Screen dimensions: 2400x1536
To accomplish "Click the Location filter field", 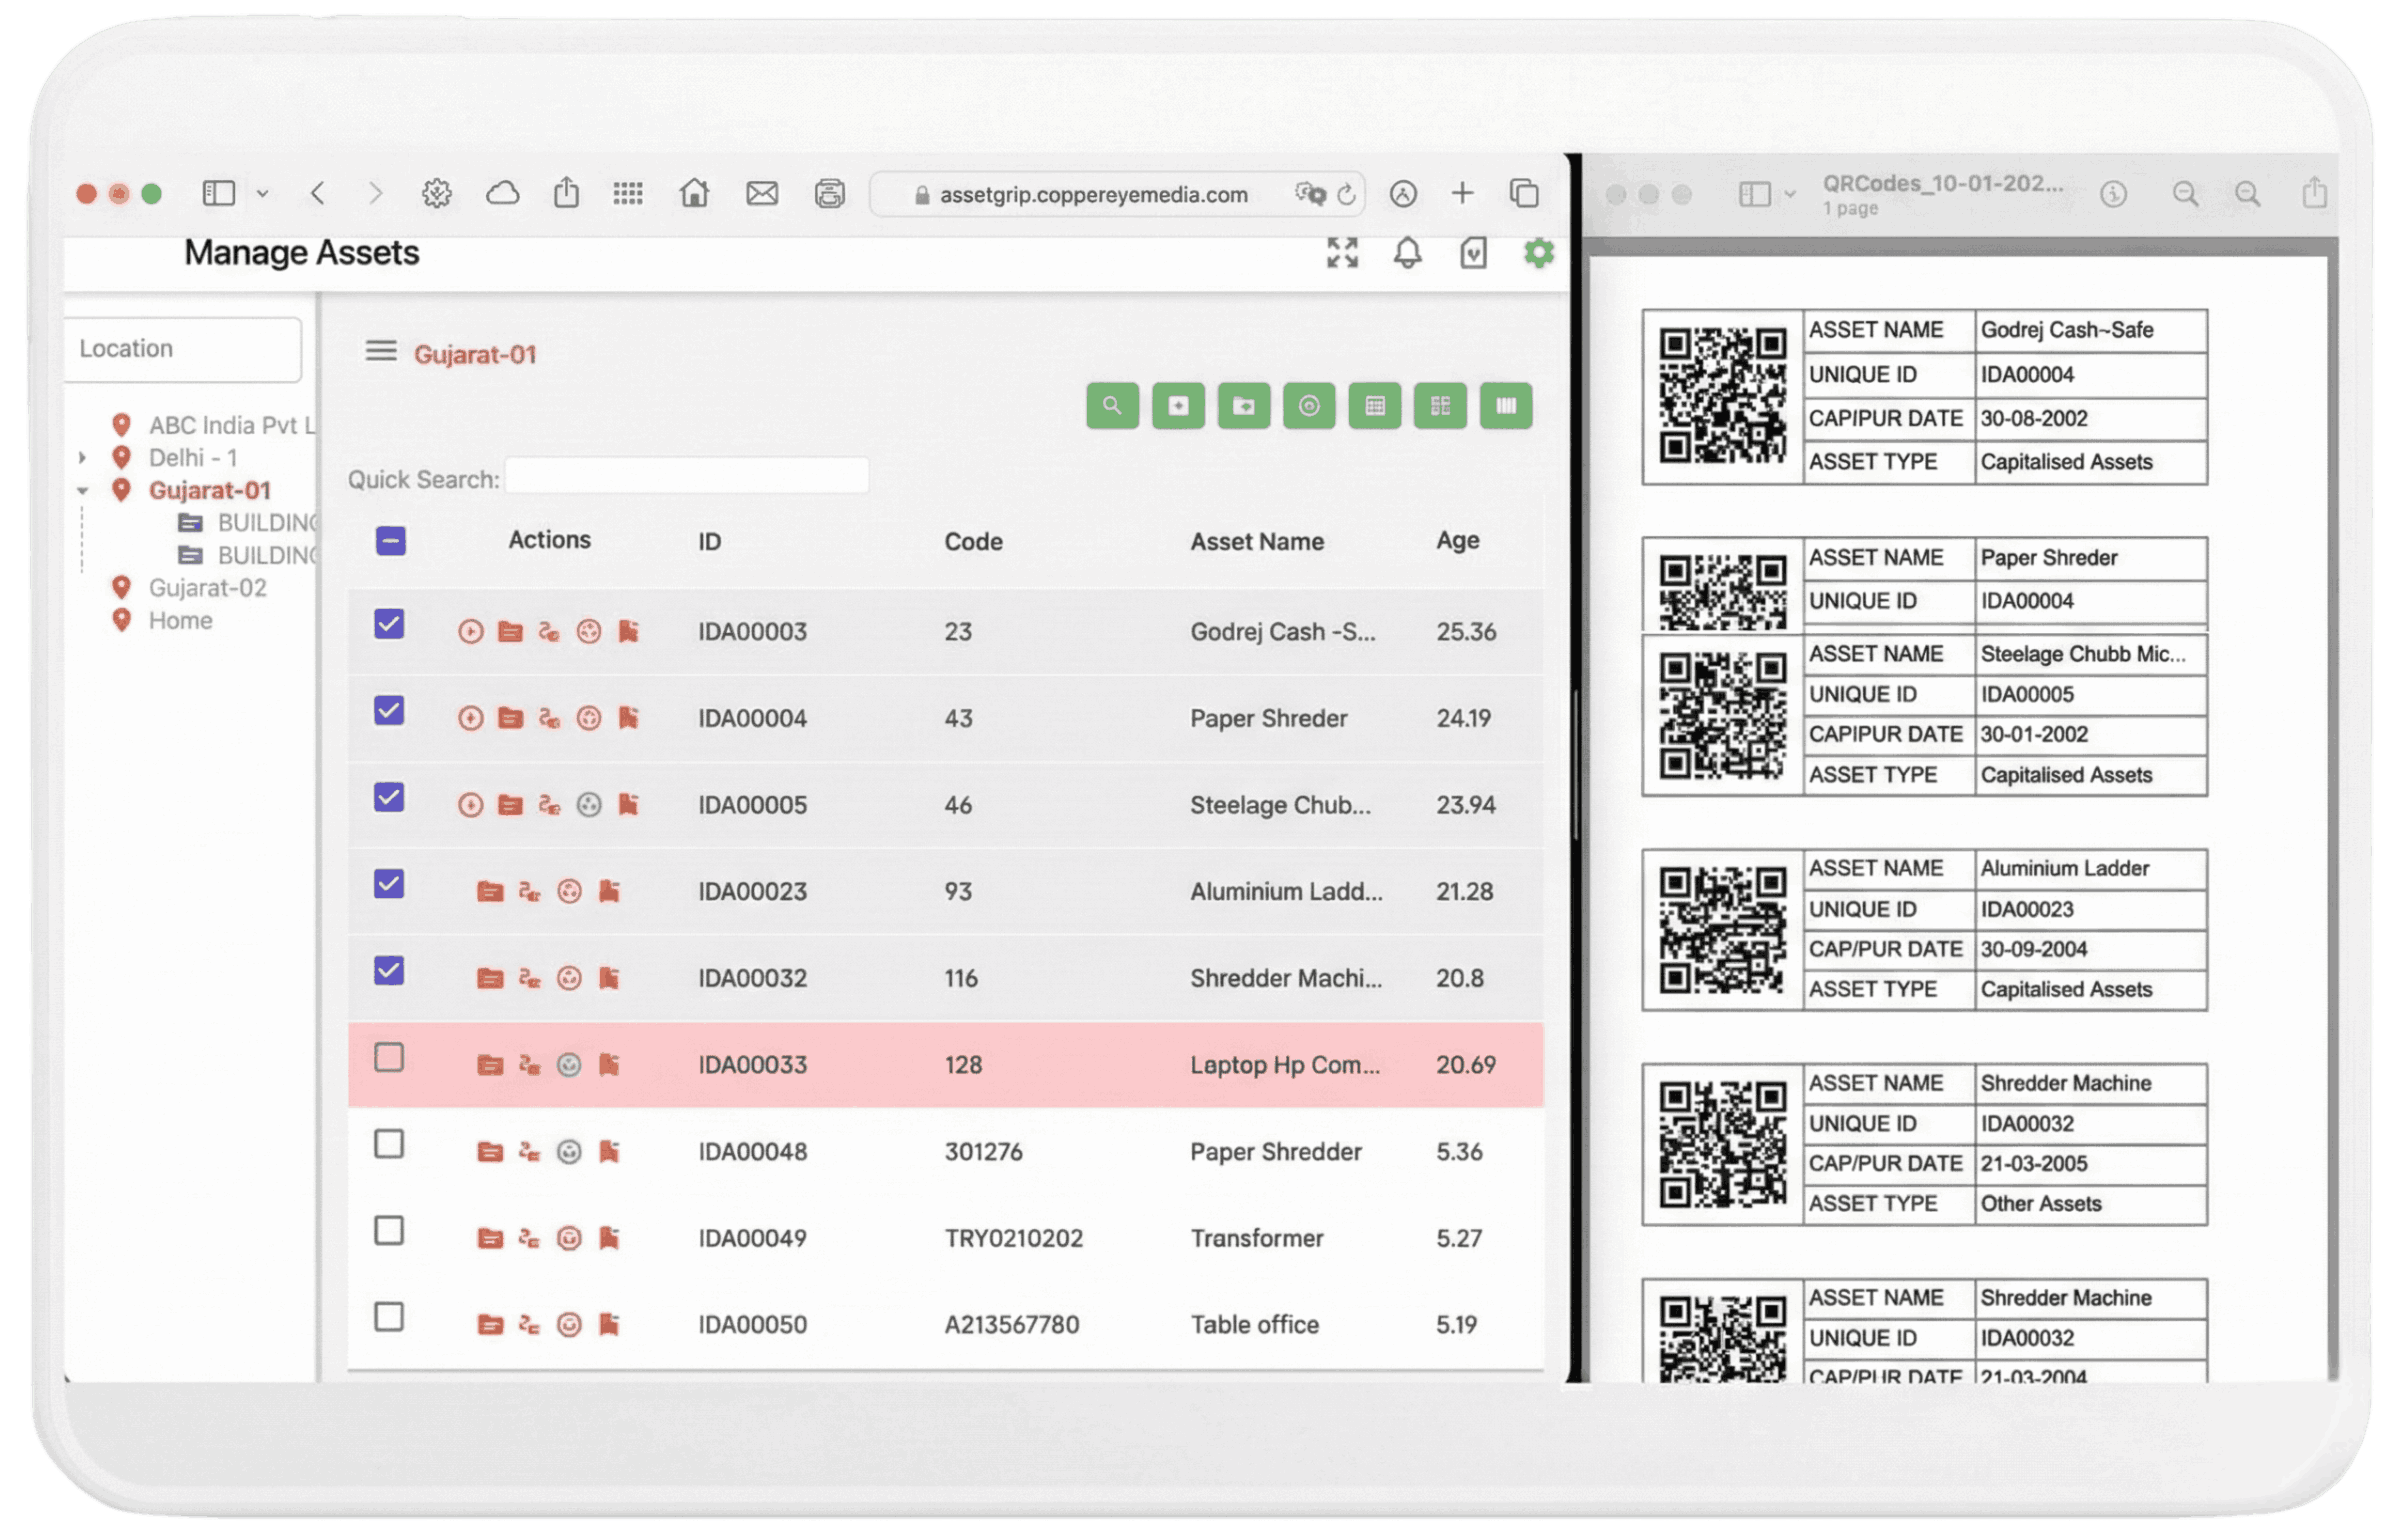I will coord(183,349).
